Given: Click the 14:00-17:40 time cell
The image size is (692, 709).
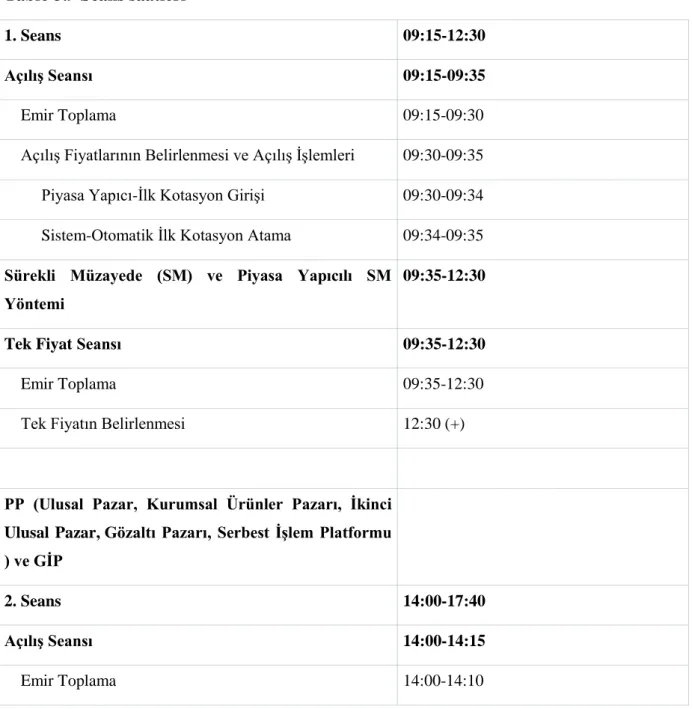Looking at the screenshot, I should tap(444, 601).
